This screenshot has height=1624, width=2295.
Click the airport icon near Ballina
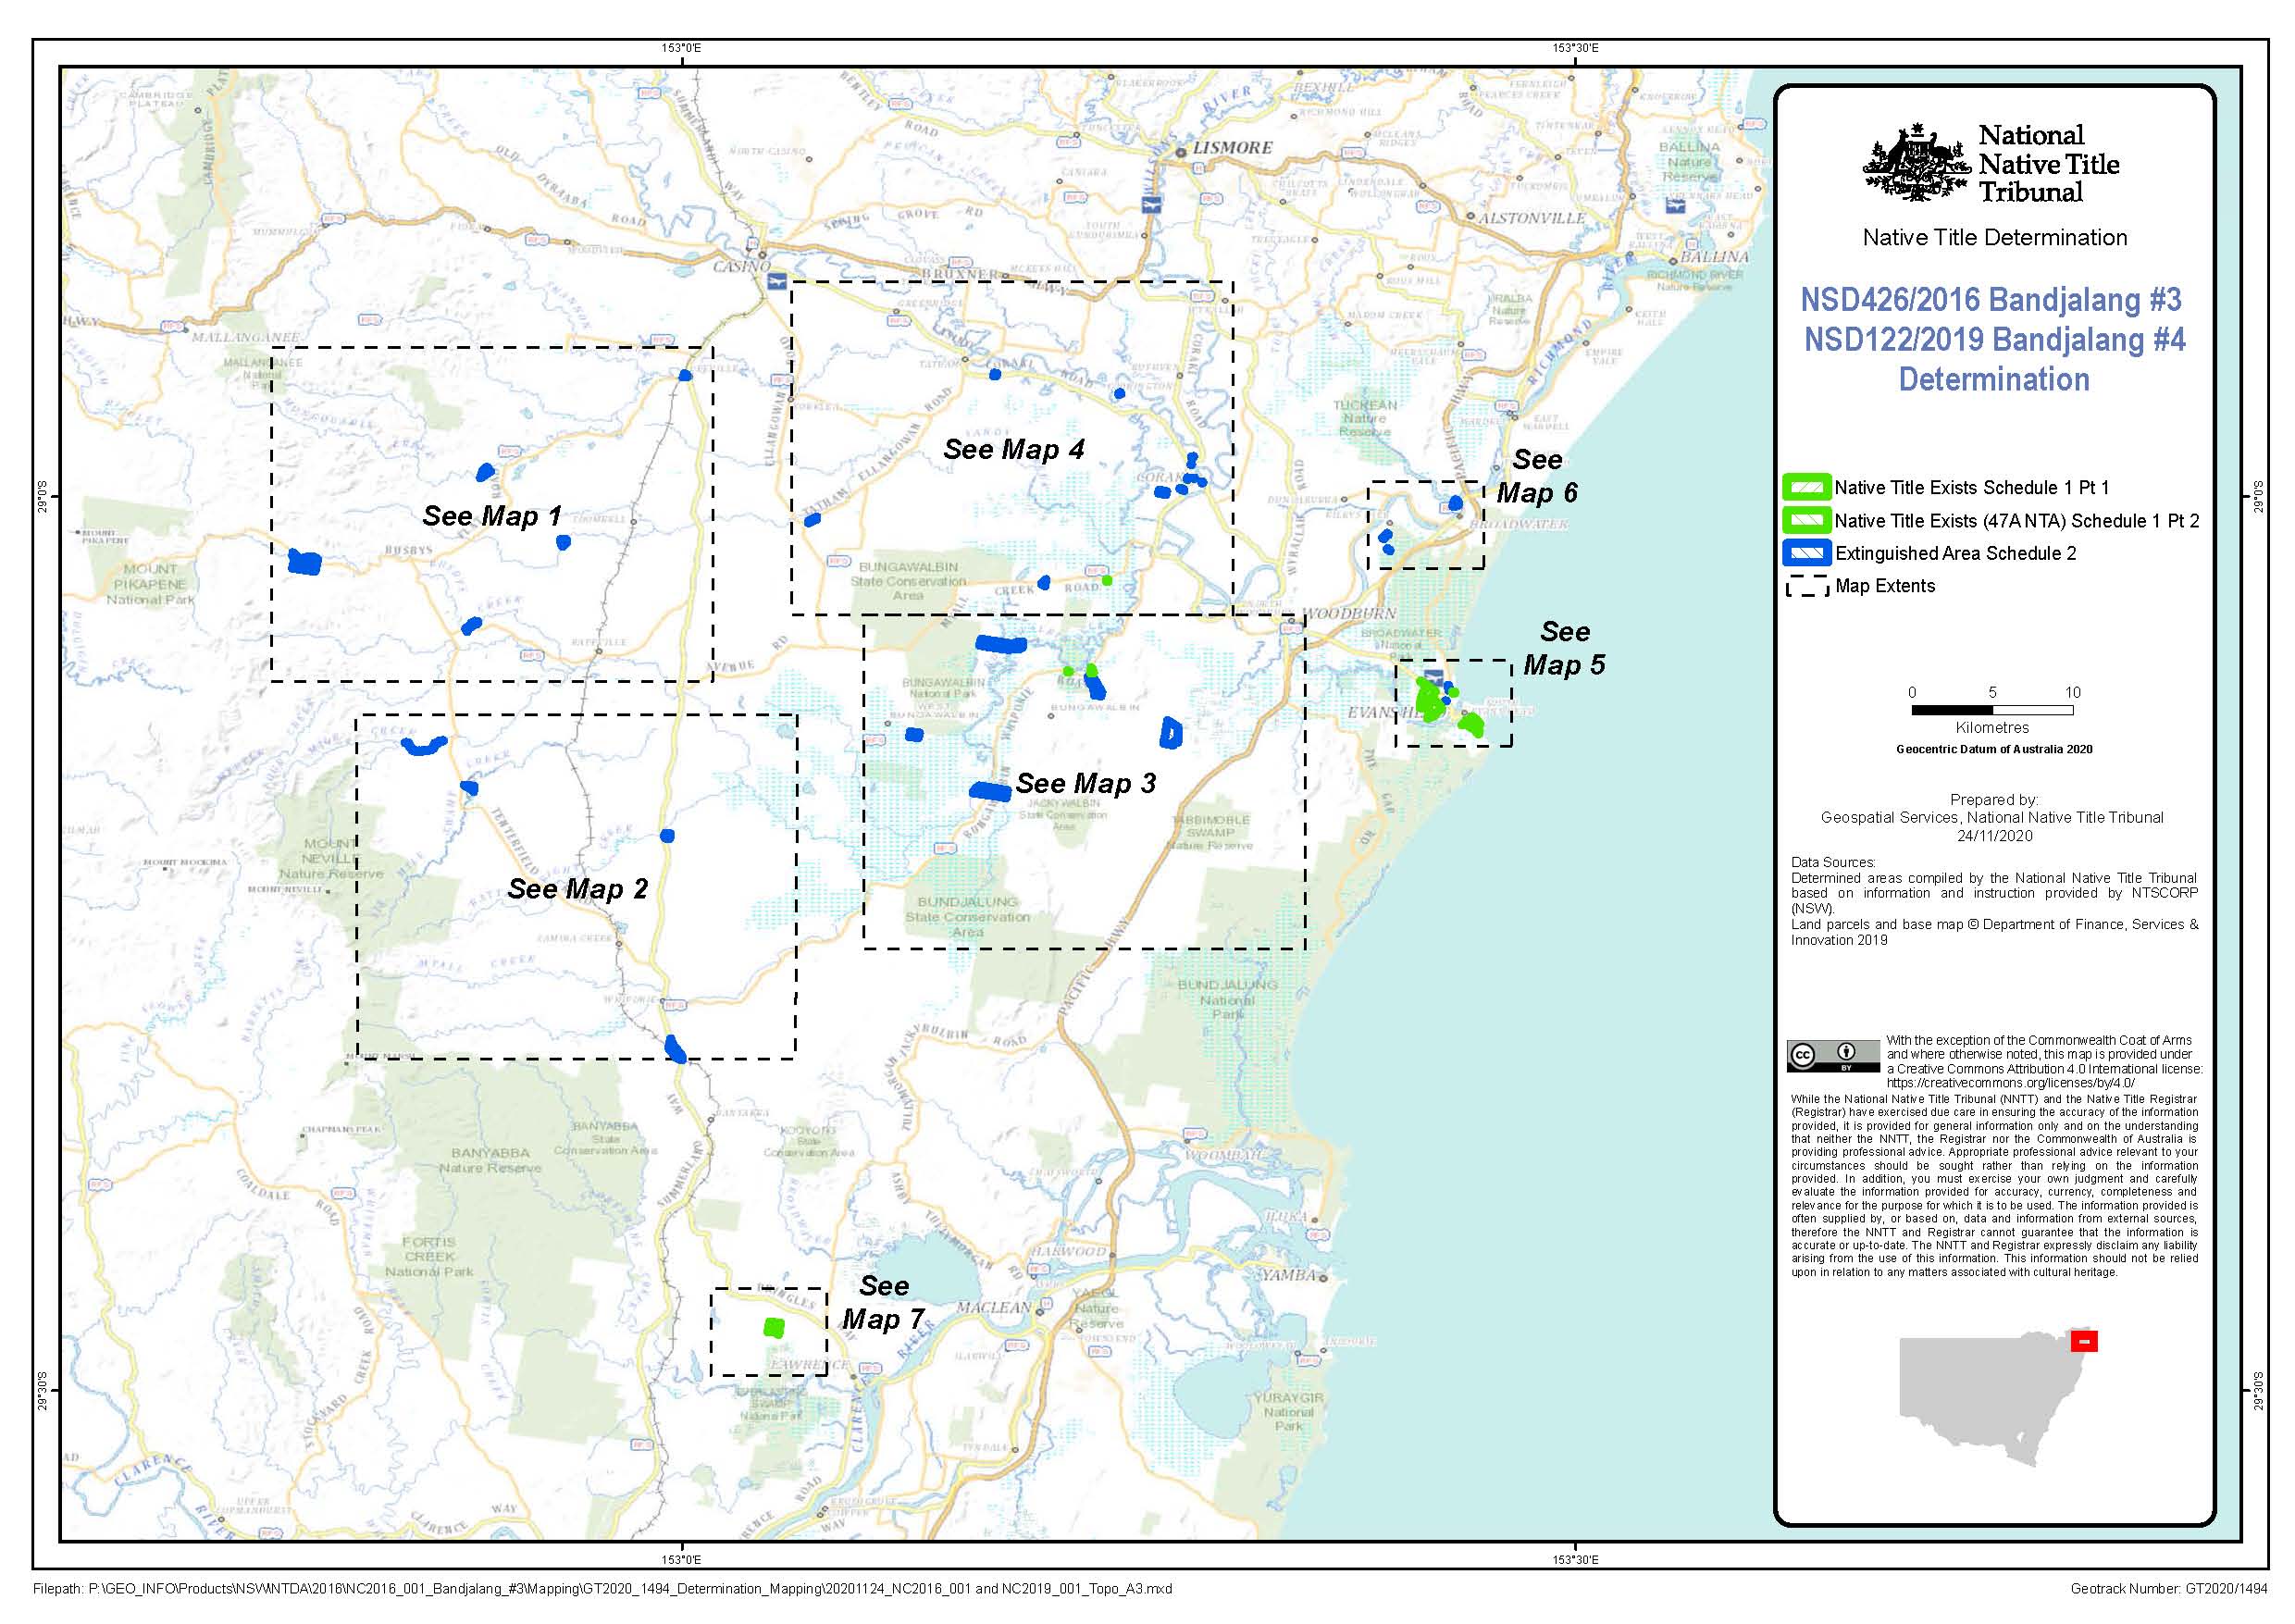(1675, 206)
